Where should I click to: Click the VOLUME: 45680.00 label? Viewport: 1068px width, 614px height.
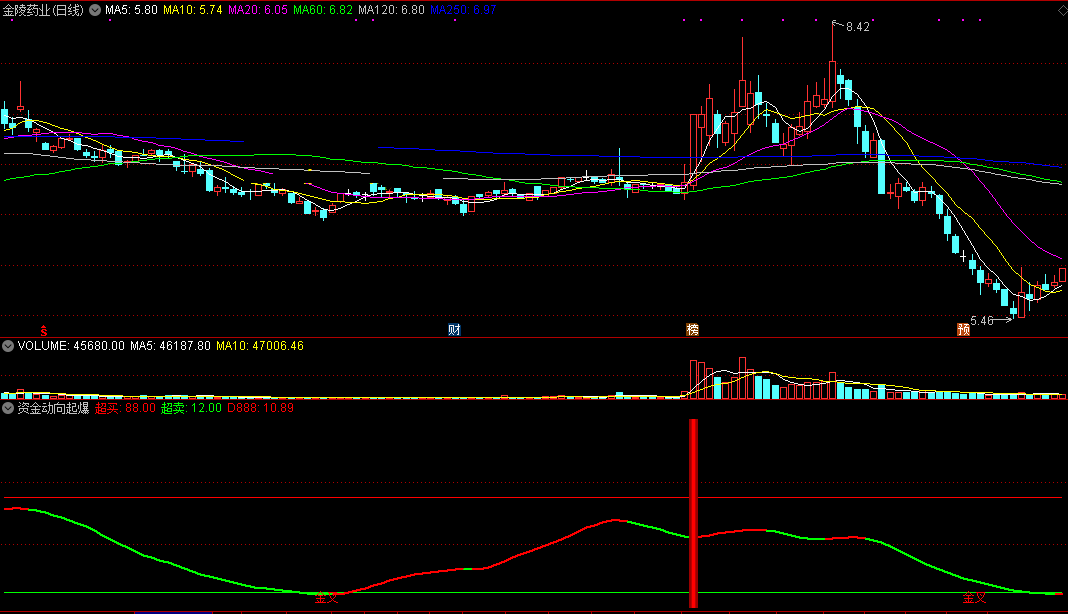71,346
